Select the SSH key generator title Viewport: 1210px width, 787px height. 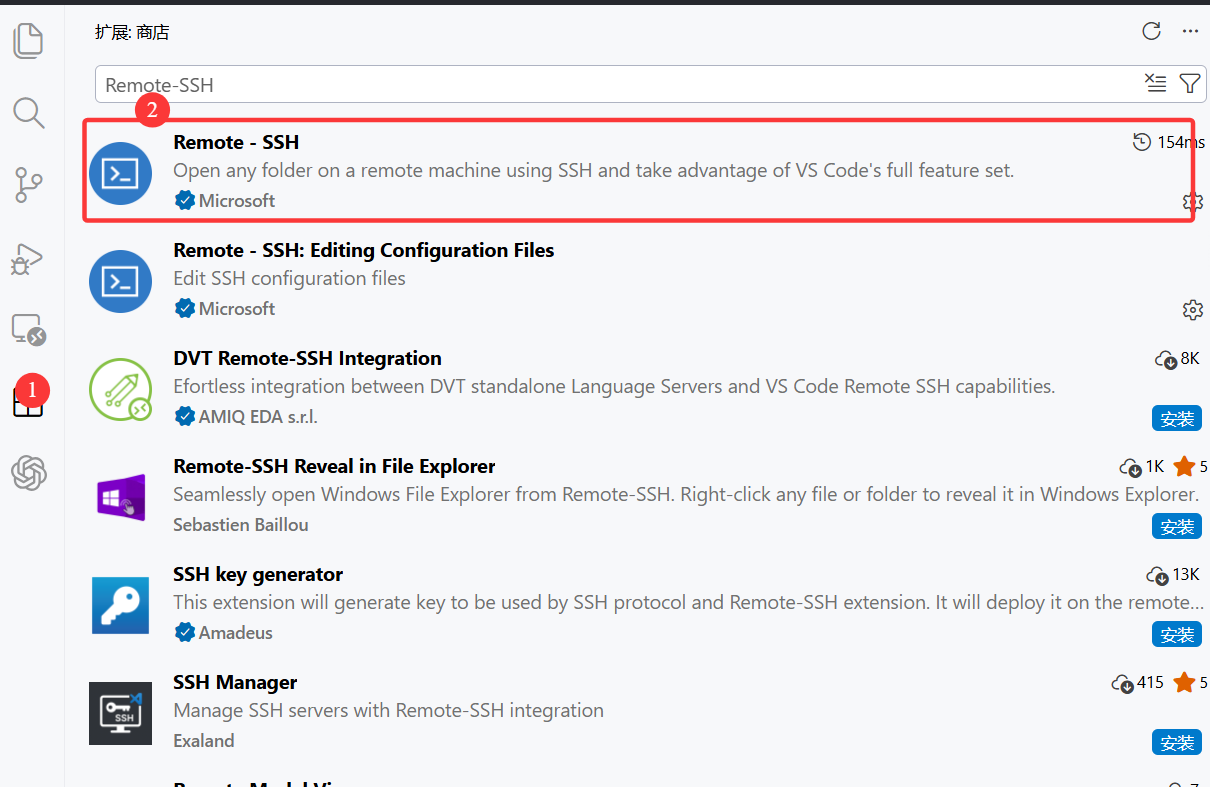pyautogui.click(x=258, y=574)
